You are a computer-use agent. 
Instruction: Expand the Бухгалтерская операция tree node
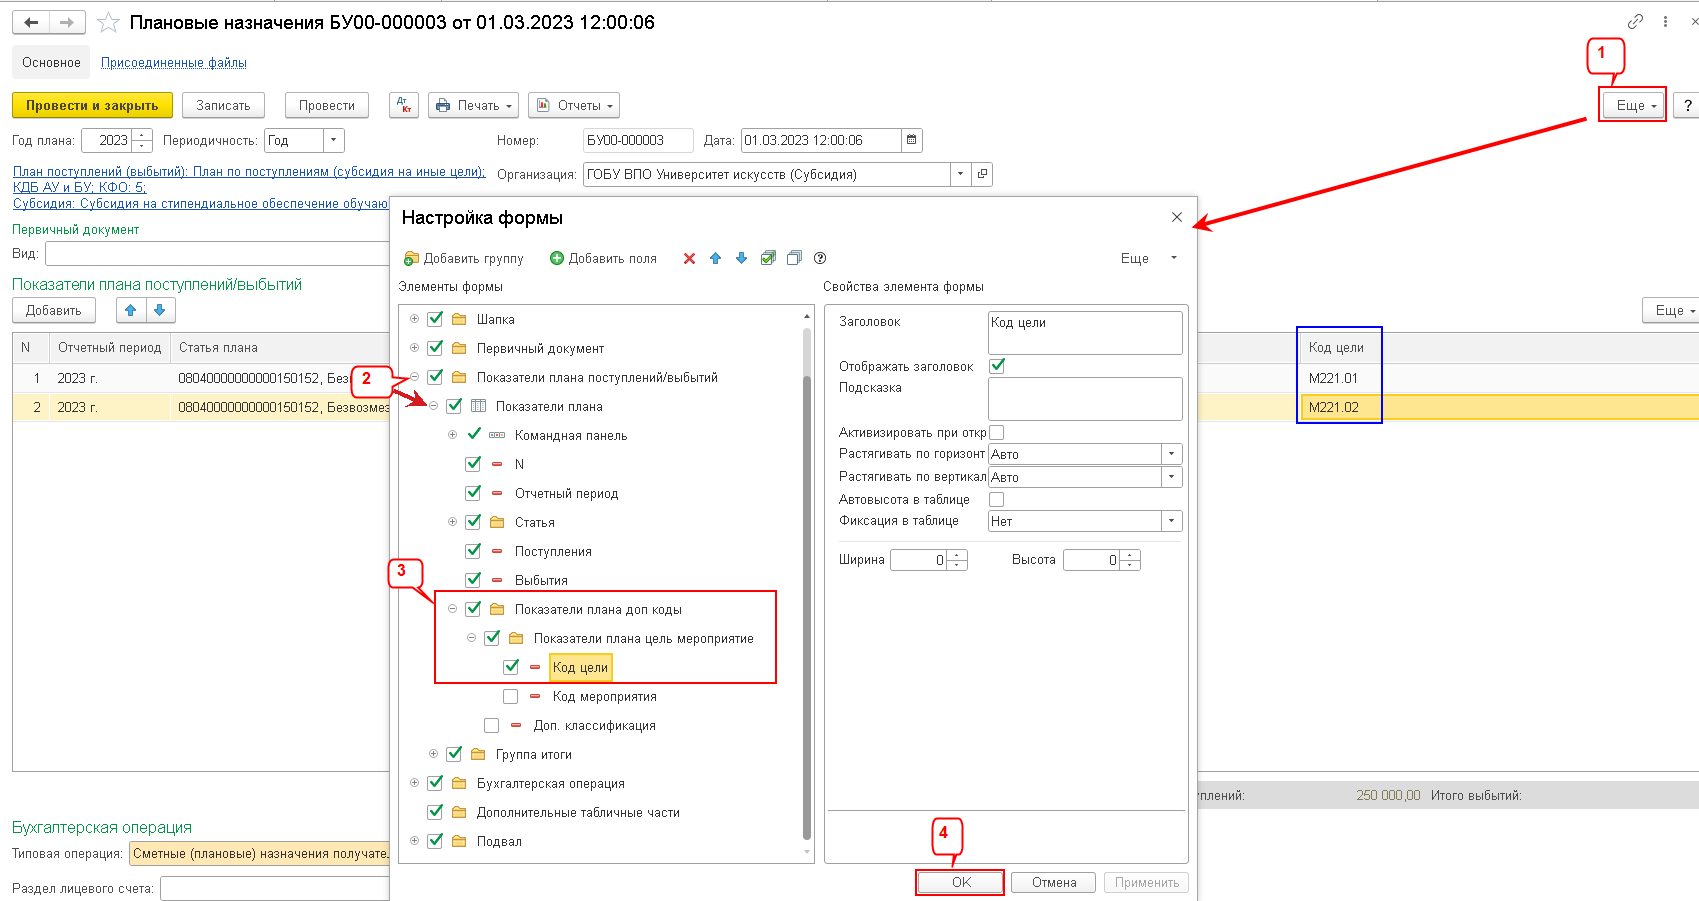[x=414, y=783]
